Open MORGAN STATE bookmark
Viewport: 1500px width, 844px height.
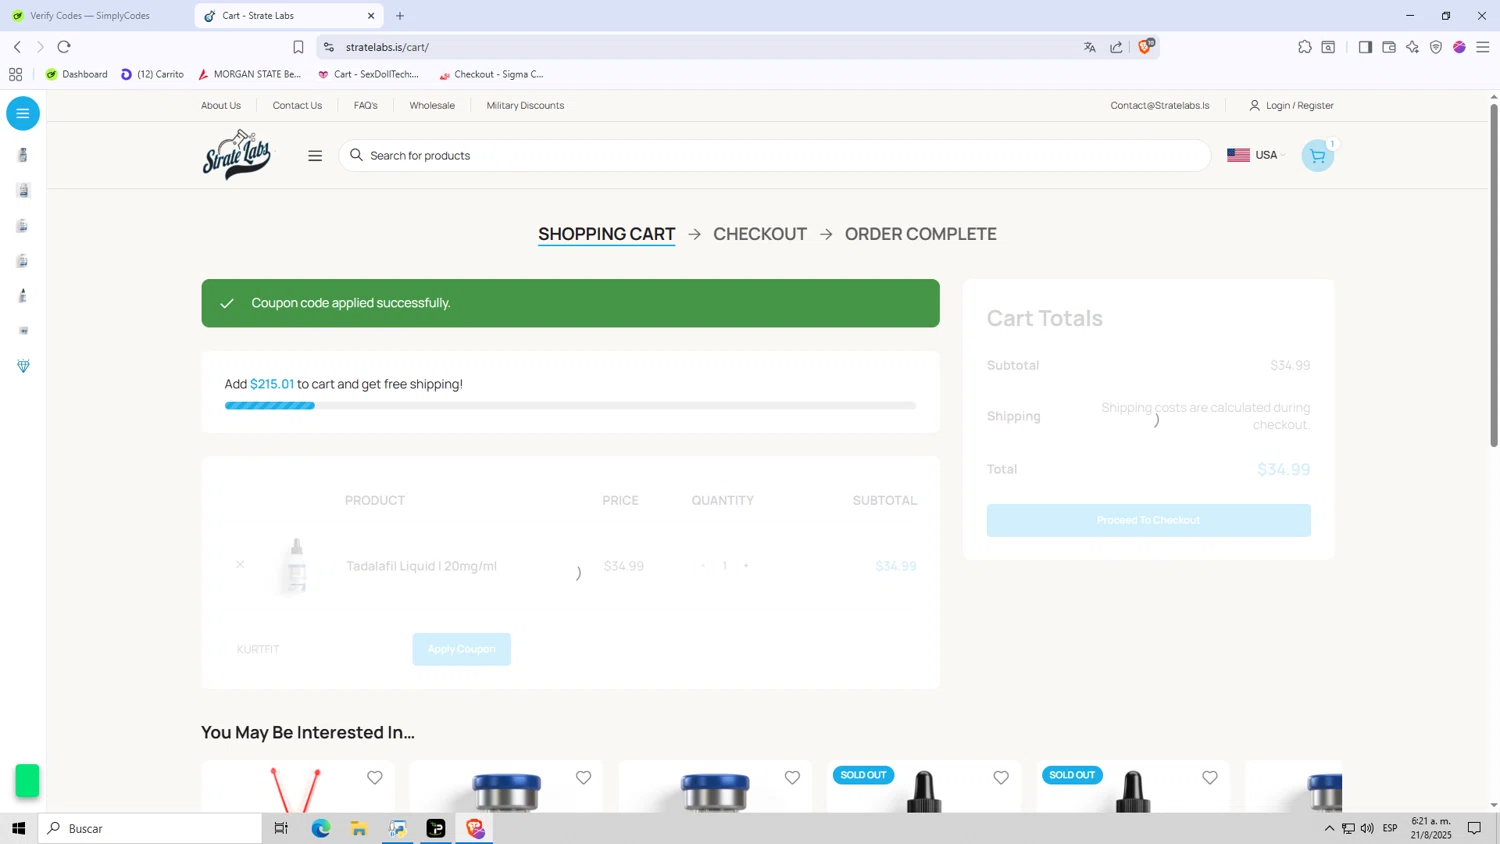[249, 74]
